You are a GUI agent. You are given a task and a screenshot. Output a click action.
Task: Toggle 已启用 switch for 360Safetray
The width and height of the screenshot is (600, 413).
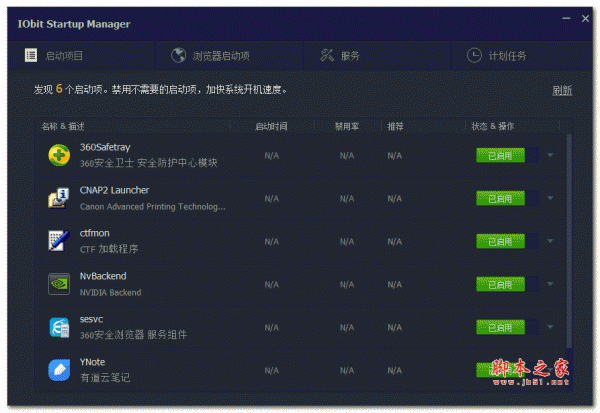click(507, 155)
